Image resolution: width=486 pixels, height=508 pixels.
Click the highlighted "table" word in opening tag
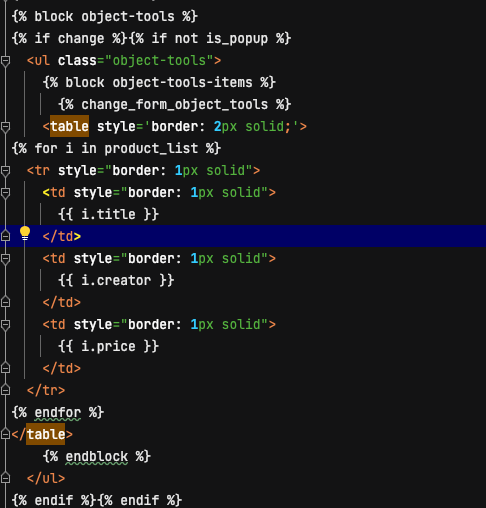(x=69, y=126)
